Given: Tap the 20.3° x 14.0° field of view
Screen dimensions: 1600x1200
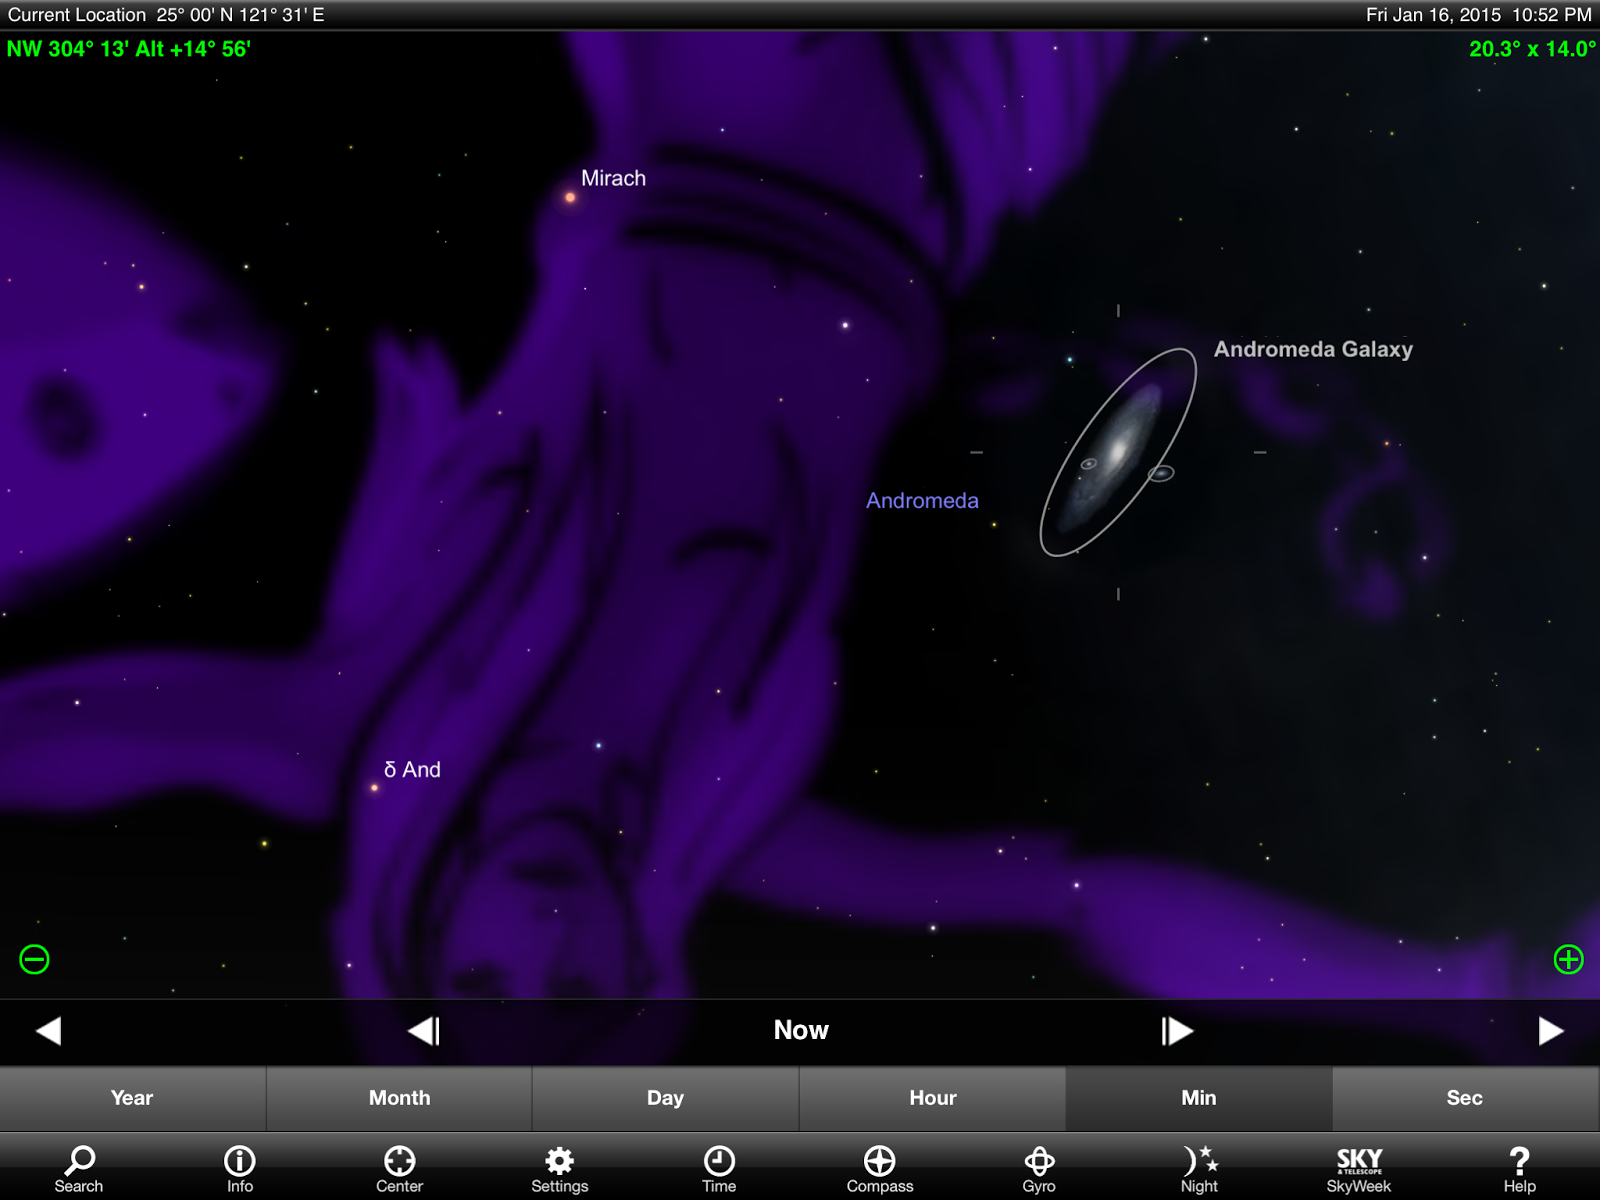Looking at the screenshot, I should (1532, 49).
